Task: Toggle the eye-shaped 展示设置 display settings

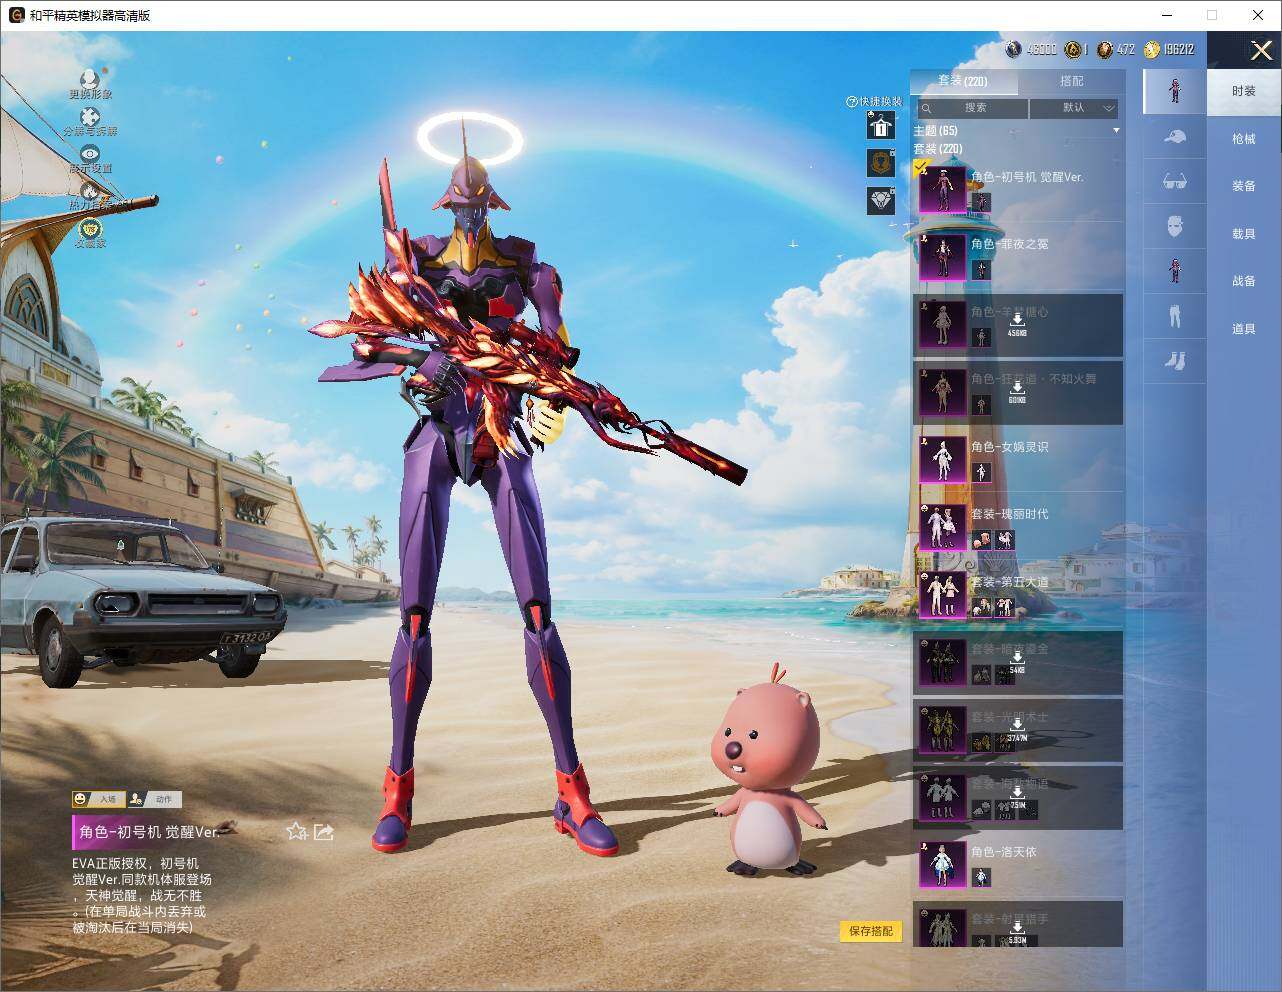Action: [x=90, y=154]
